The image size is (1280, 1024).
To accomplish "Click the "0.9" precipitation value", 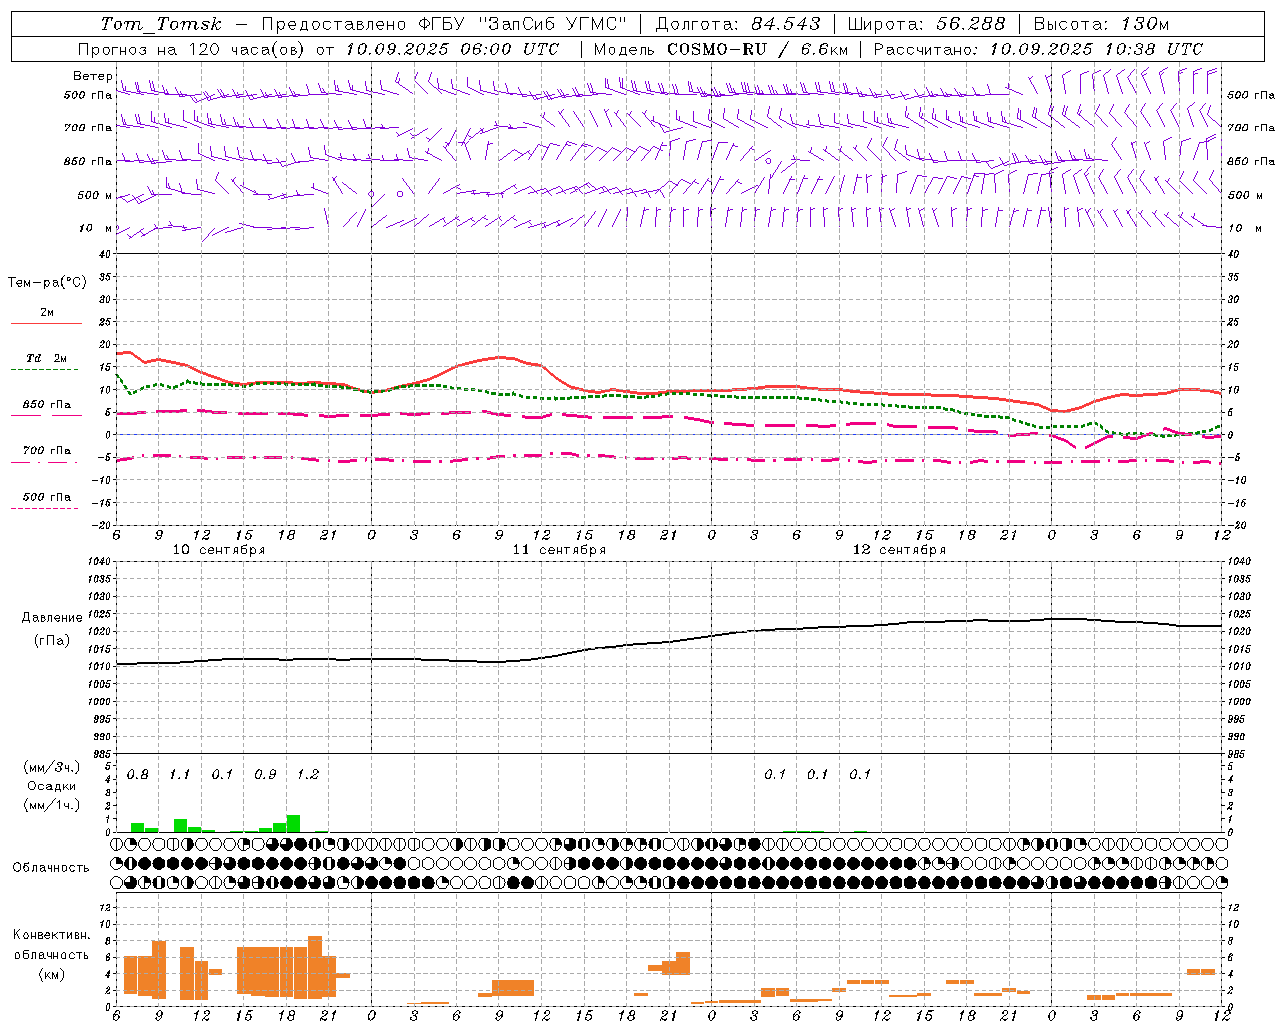I will (265, 775).
